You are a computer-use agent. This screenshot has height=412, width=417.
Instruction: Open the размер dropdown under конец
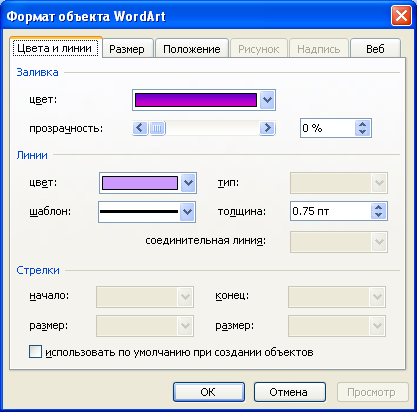(337, 326)
